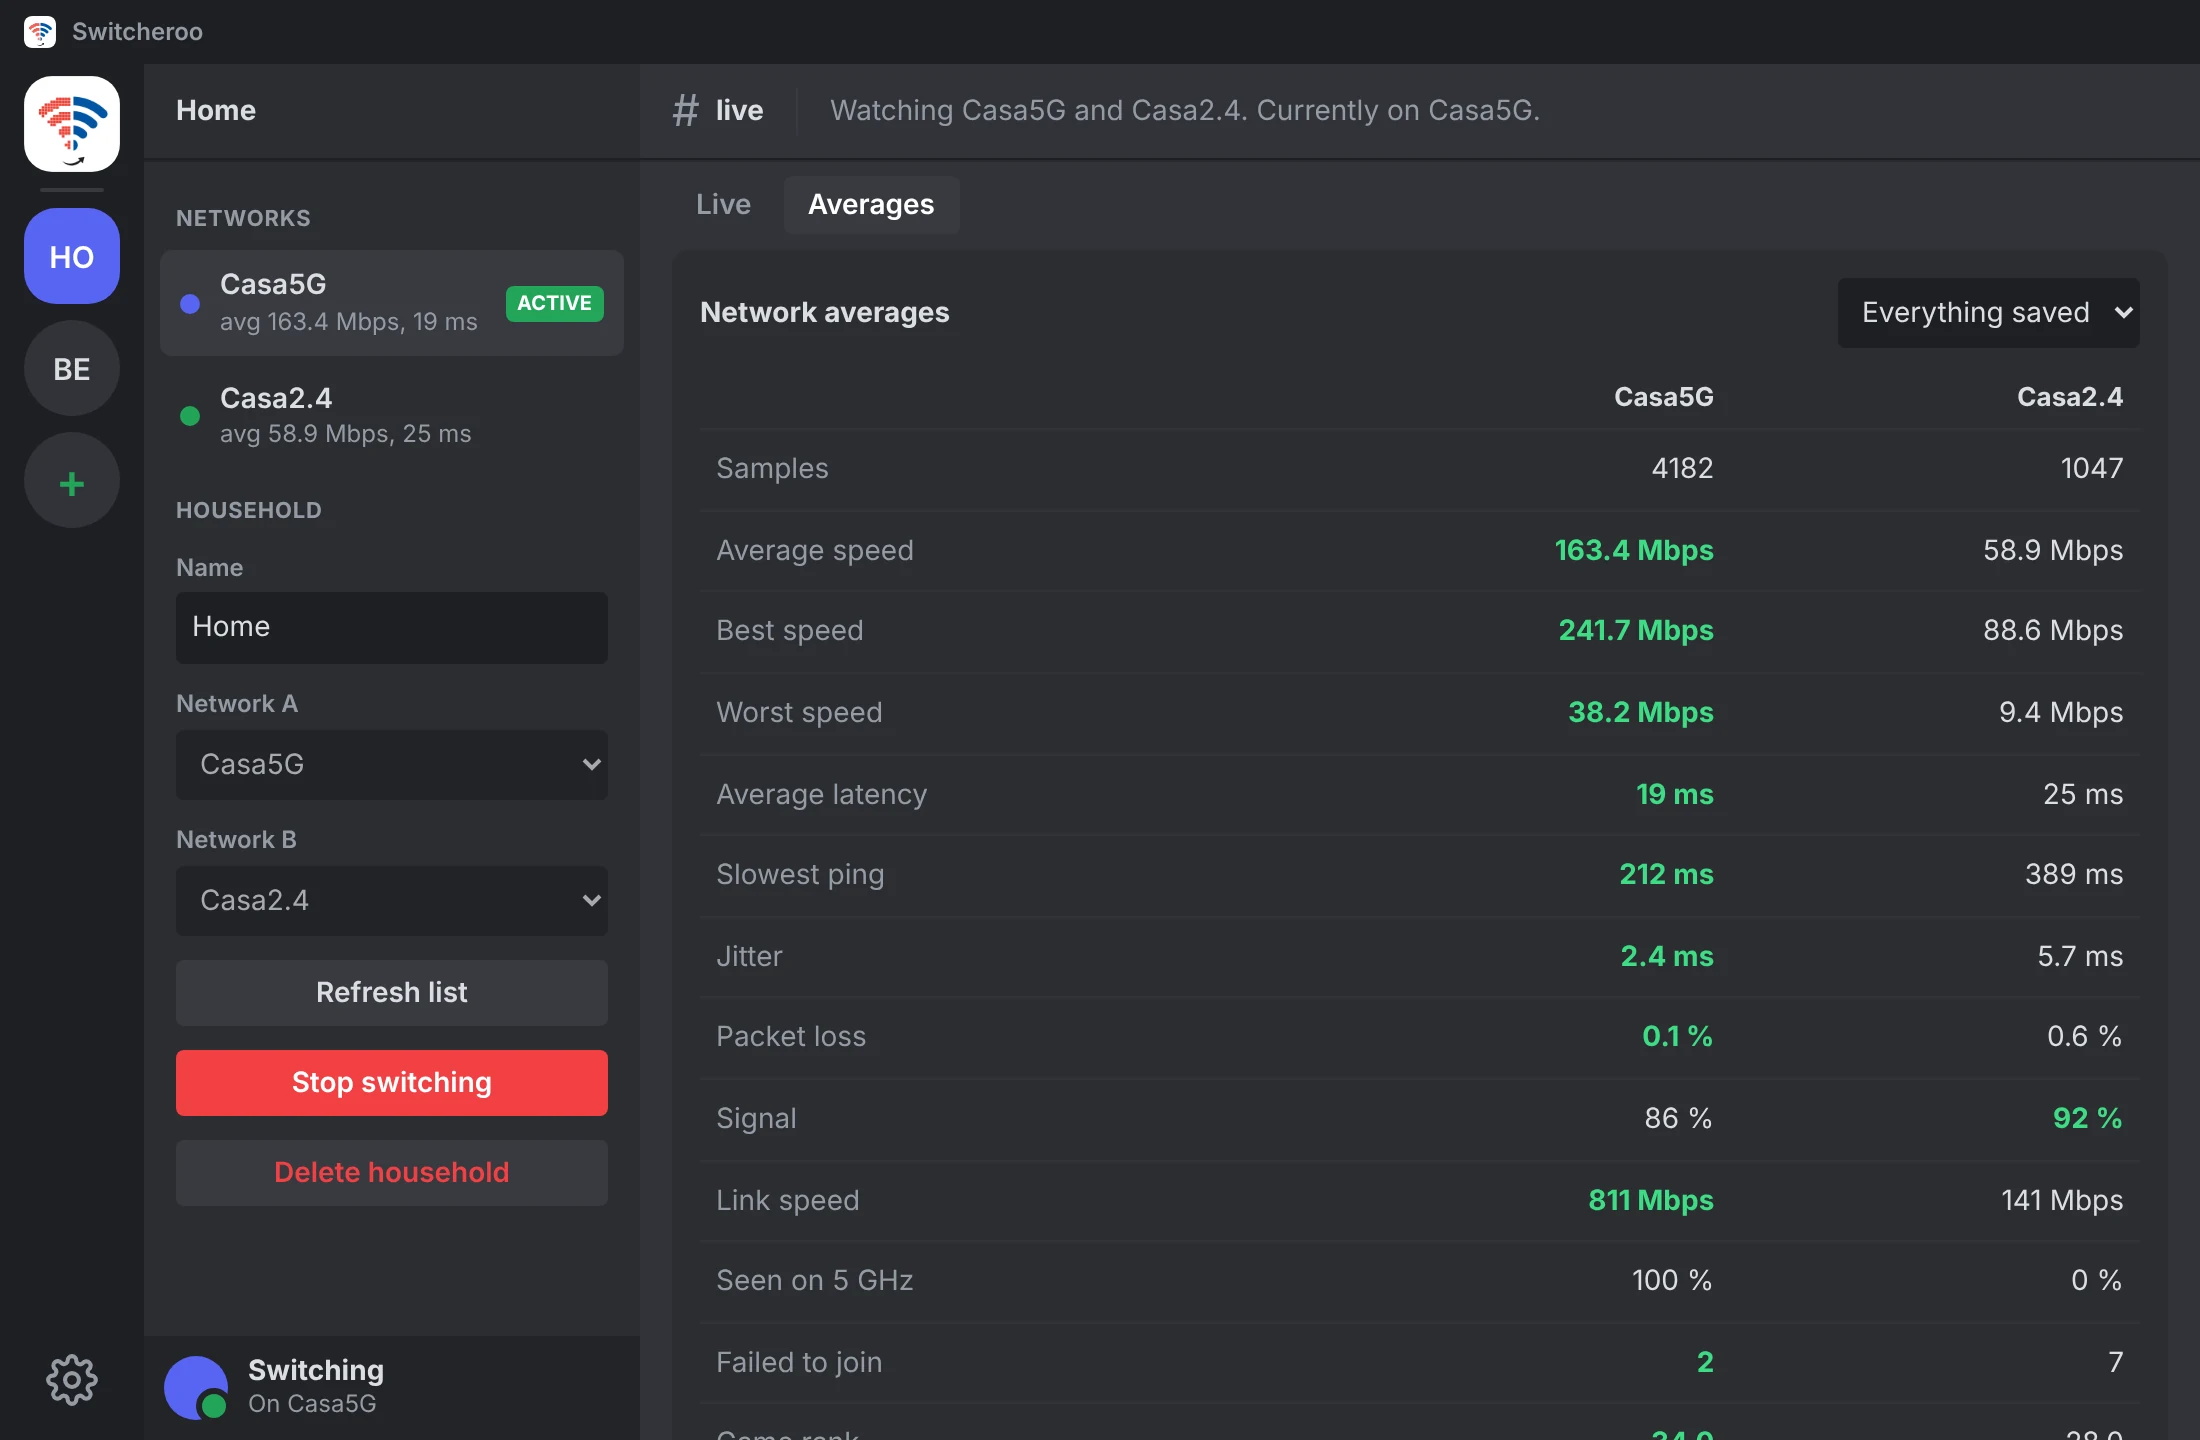Image resolution: width=2200 pixels, height=1440 pixels.
Task: Click the Stop switching button
Action: click(392, 1083)
